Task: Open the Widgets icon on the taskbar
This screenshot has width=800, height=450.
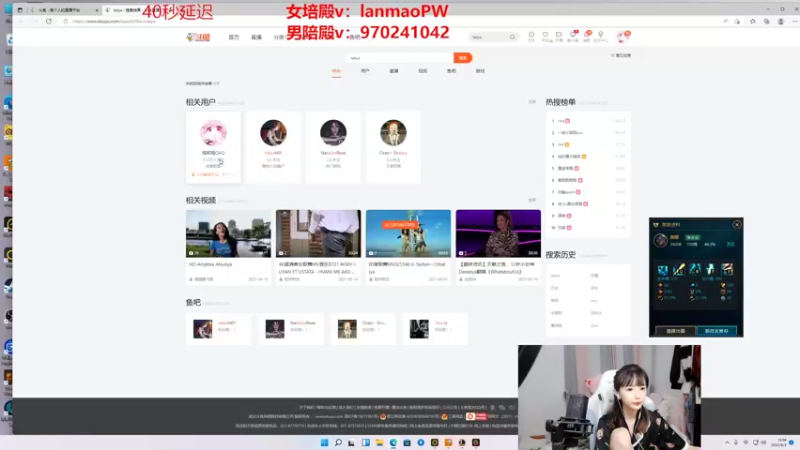Action: [x=365, y=442]
